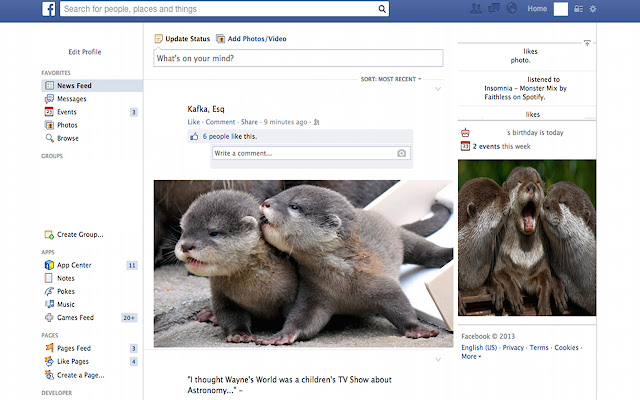Screen dimensions: 640x400
Task: Select Messages in the Favorites sidebar
Action: 71,99
